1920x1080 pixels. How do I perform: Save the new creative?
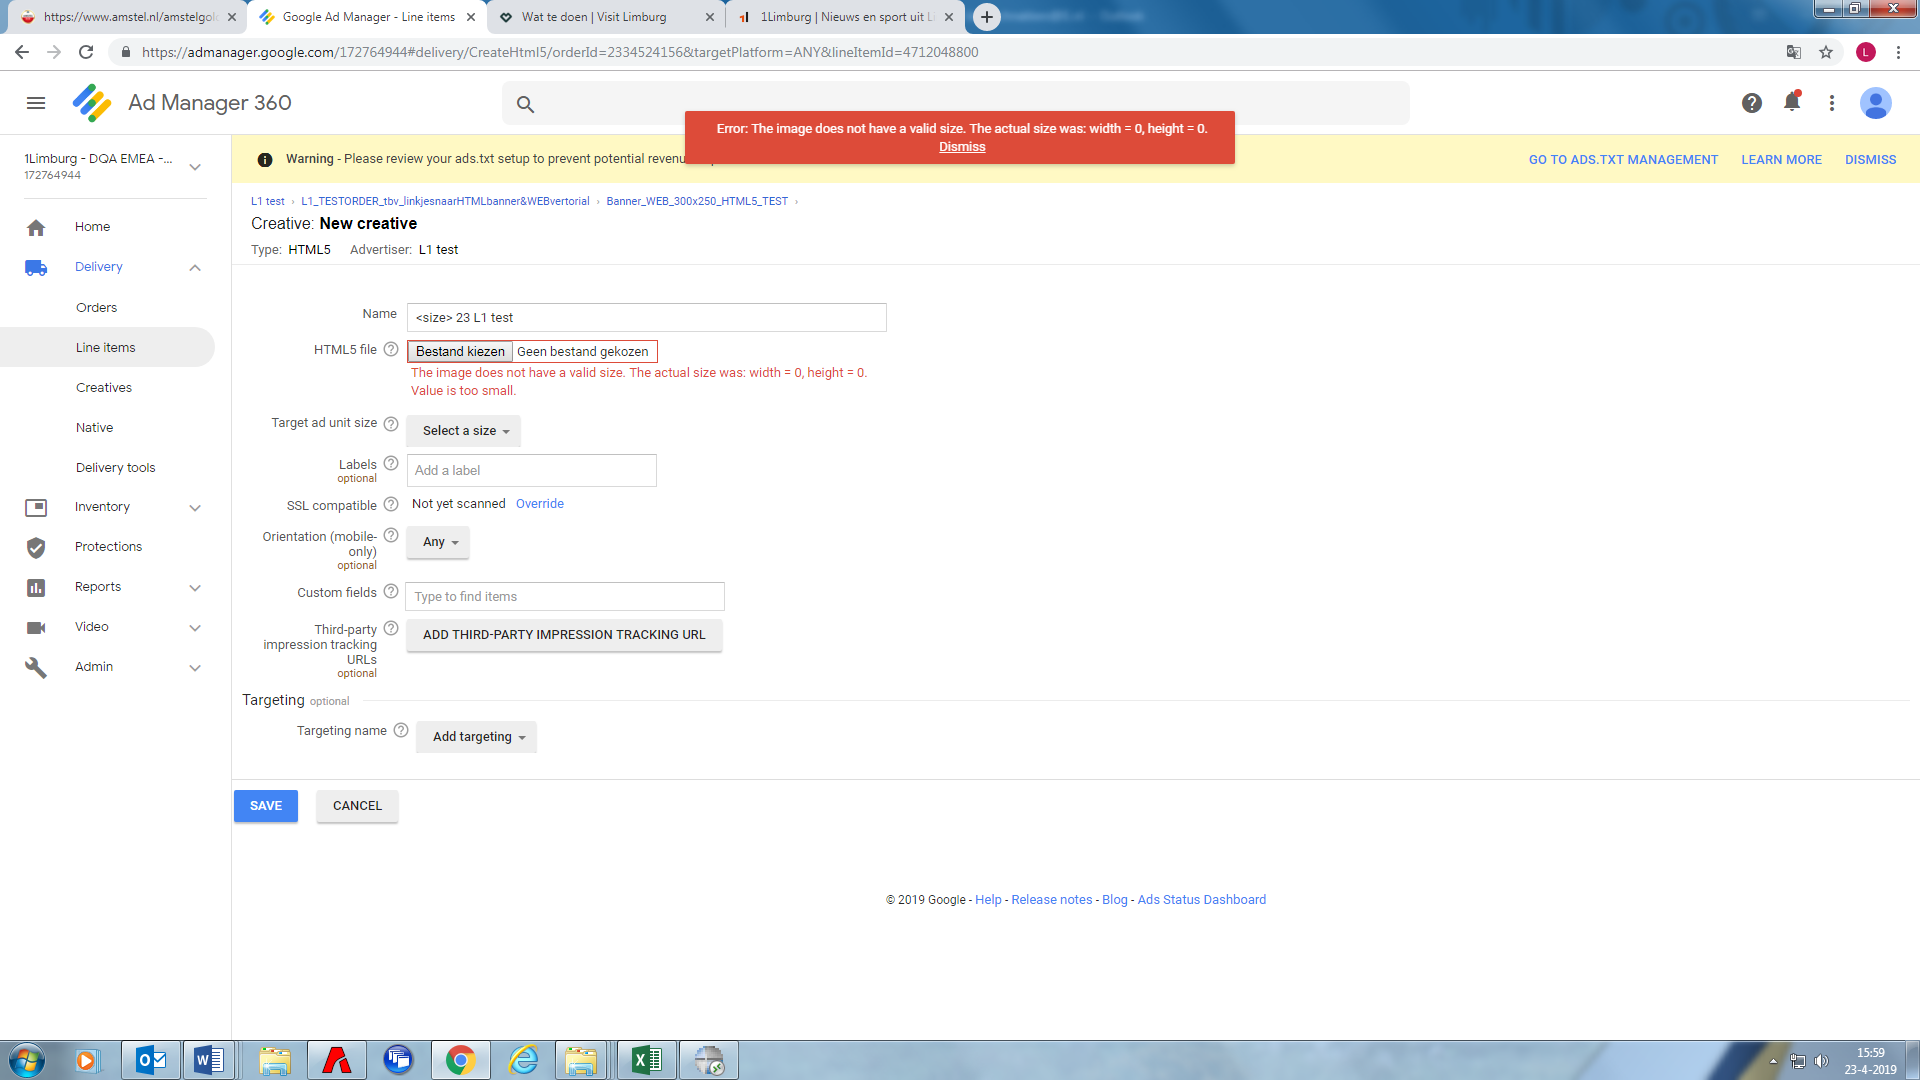[x=266, y=806]
